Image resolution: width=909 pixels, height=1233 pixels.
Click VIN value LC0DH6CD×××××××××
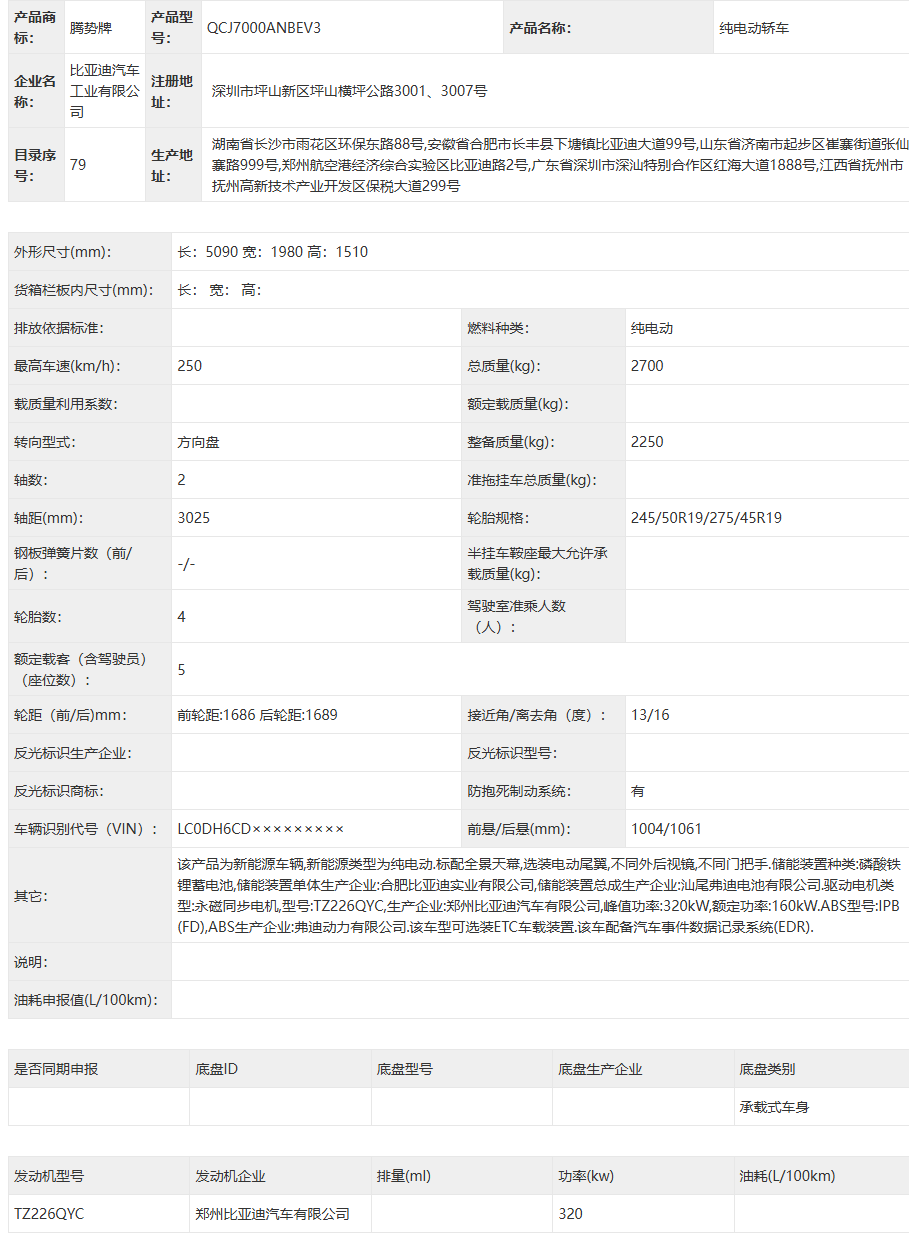pyautogui.click(x=260, y=829)
